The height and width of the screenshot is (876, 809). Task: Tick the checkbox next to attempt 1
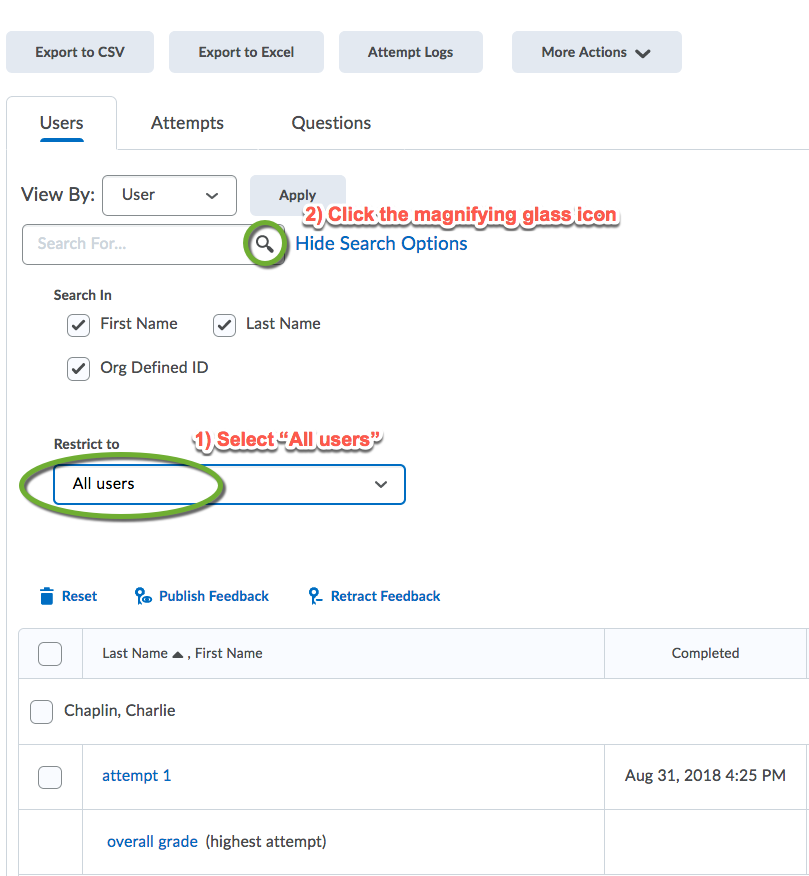click(49, 777)
